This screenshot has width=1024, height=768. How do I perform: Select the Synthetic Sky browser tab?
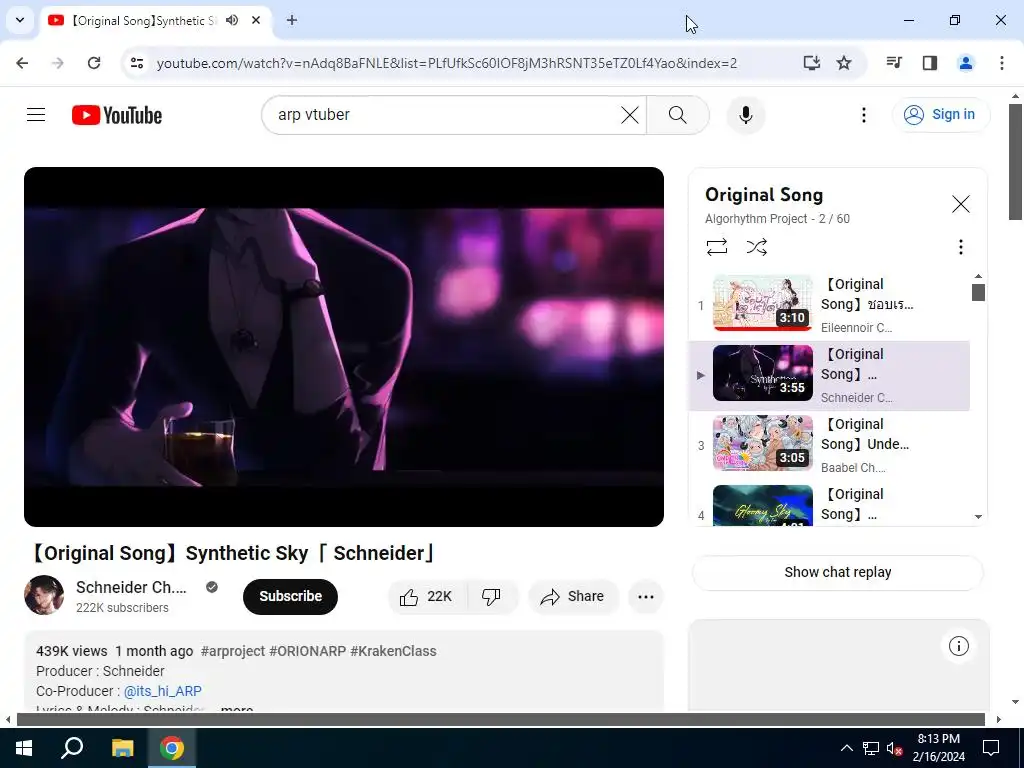coord(155,21)
